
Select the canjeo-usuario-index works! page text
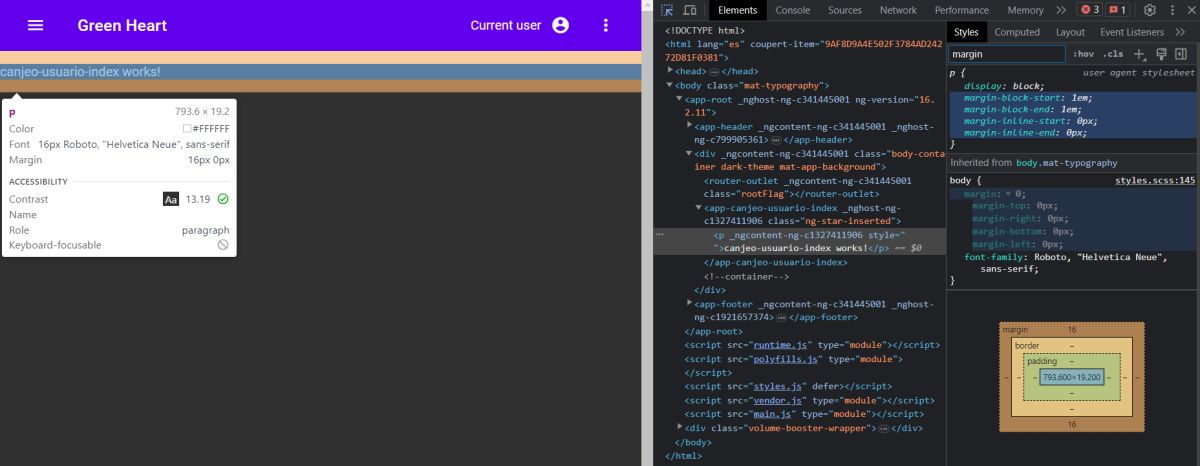80,72
